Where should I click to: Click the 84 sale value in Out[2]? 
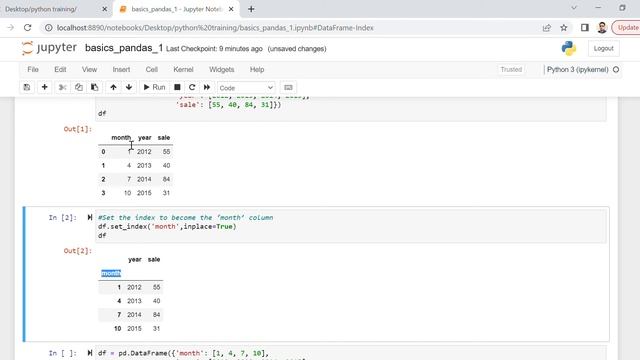point(156,315)
